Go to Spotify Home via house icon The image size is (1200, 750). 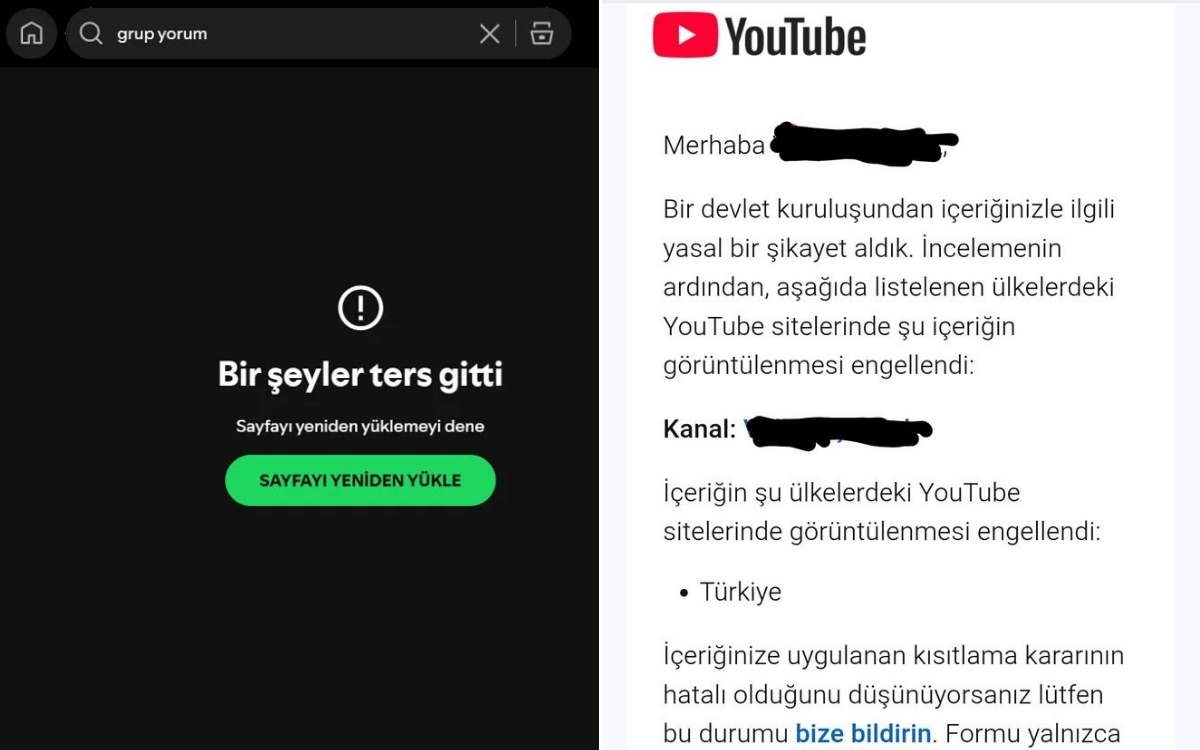click(31, 34)
